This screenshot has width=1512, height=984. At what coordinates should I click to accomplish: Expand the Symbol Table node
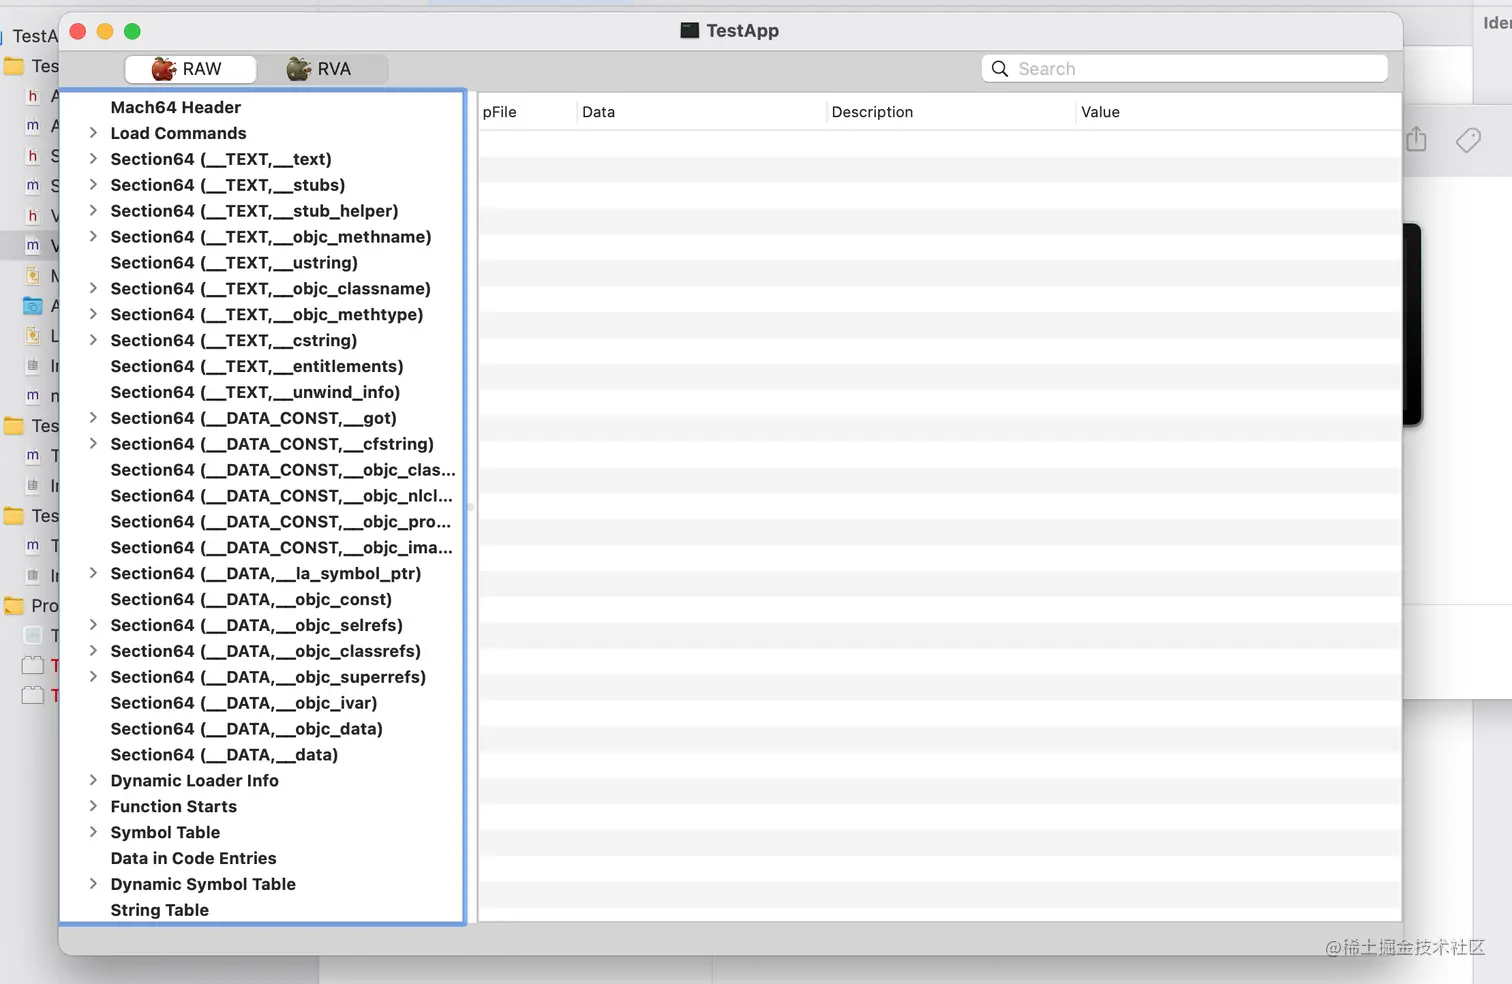(x=93, y=833)
